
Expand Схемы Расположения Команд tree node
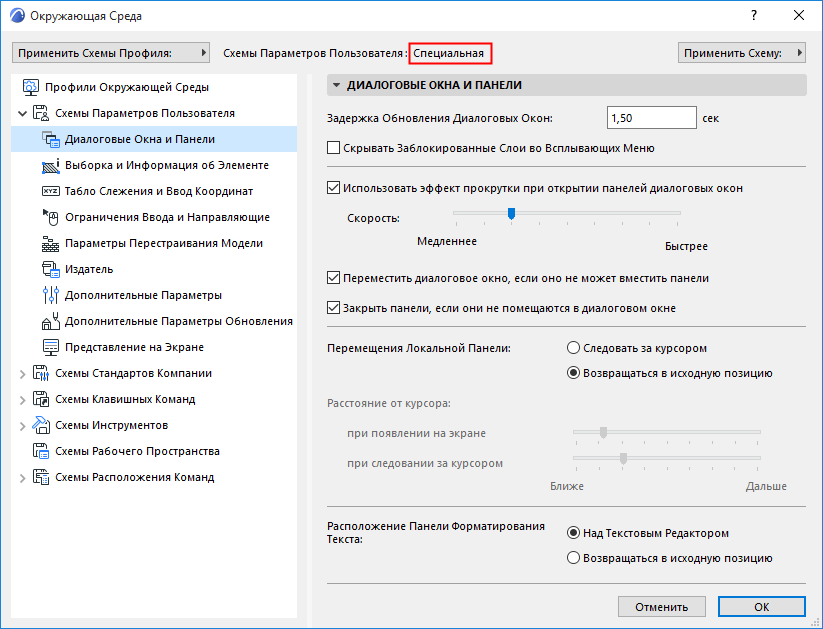point(23,478)
